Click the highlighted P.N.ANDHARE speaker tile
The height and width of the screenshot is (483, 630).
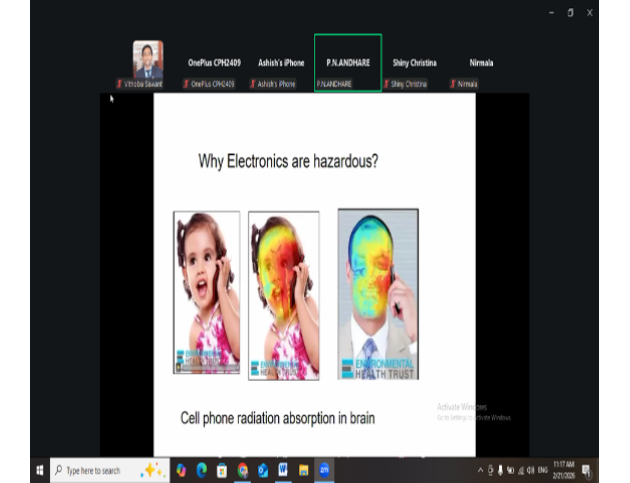click(x=348, y=63)
